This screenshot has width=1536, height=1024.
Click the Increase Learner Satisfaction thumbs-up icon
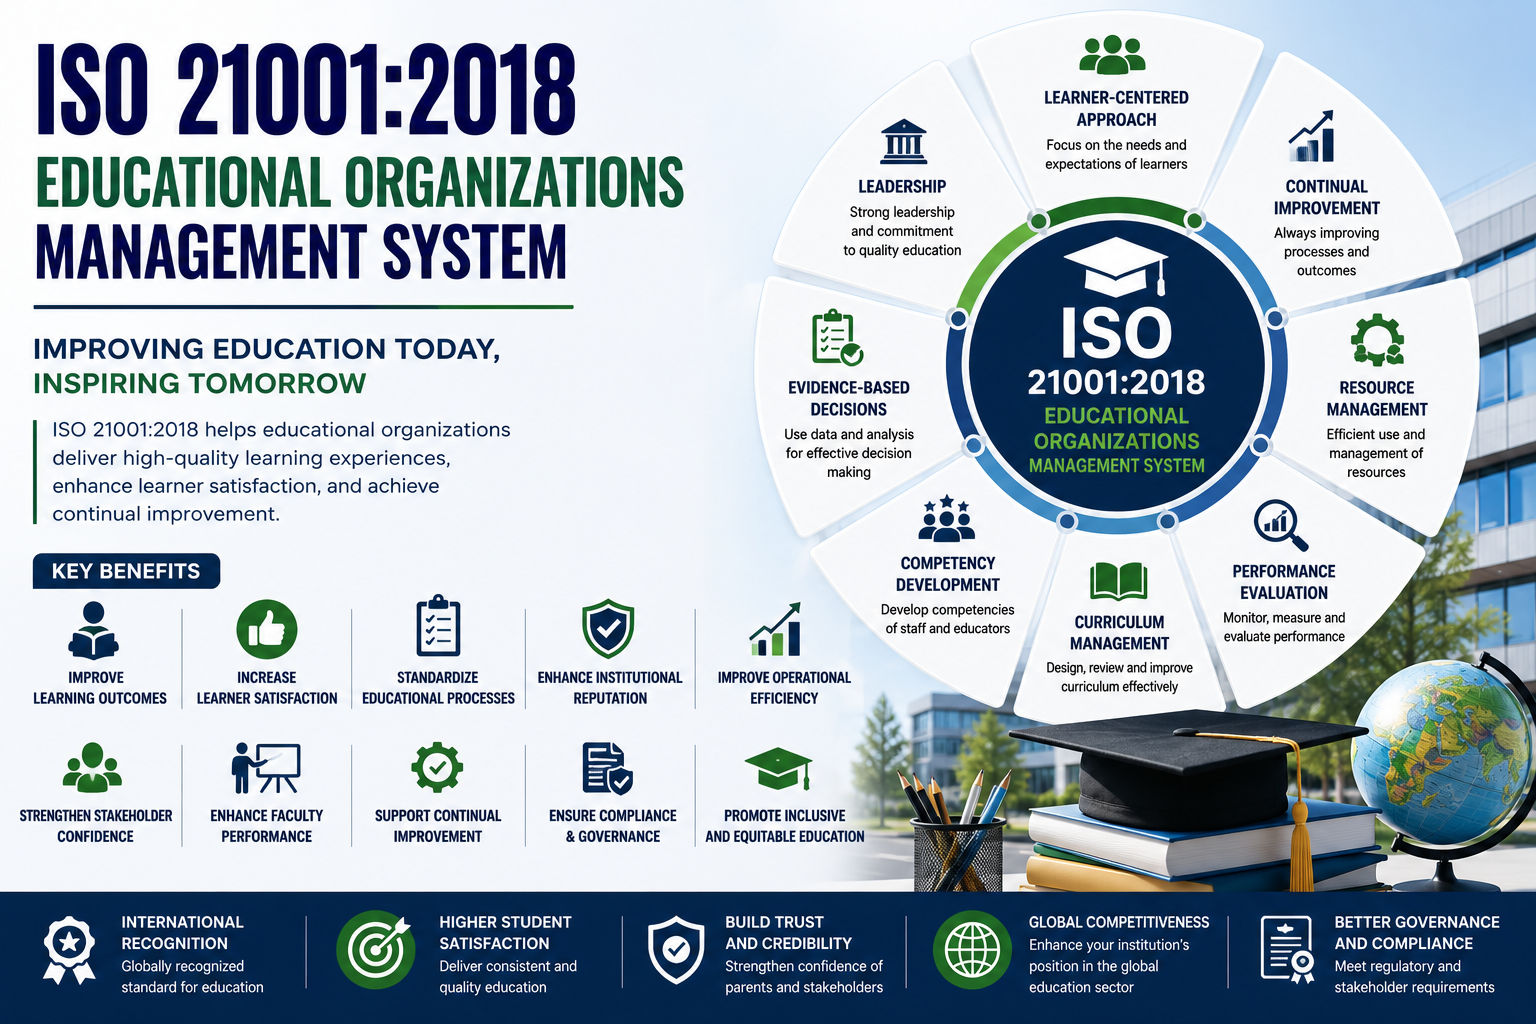click(x=266, y=630)
